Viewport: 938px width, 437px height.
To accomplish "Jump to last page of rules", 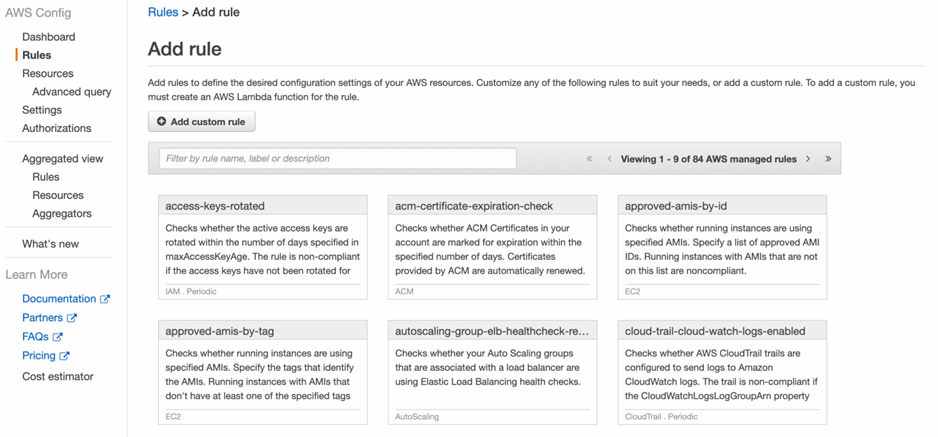I will [x=828, y=159].
